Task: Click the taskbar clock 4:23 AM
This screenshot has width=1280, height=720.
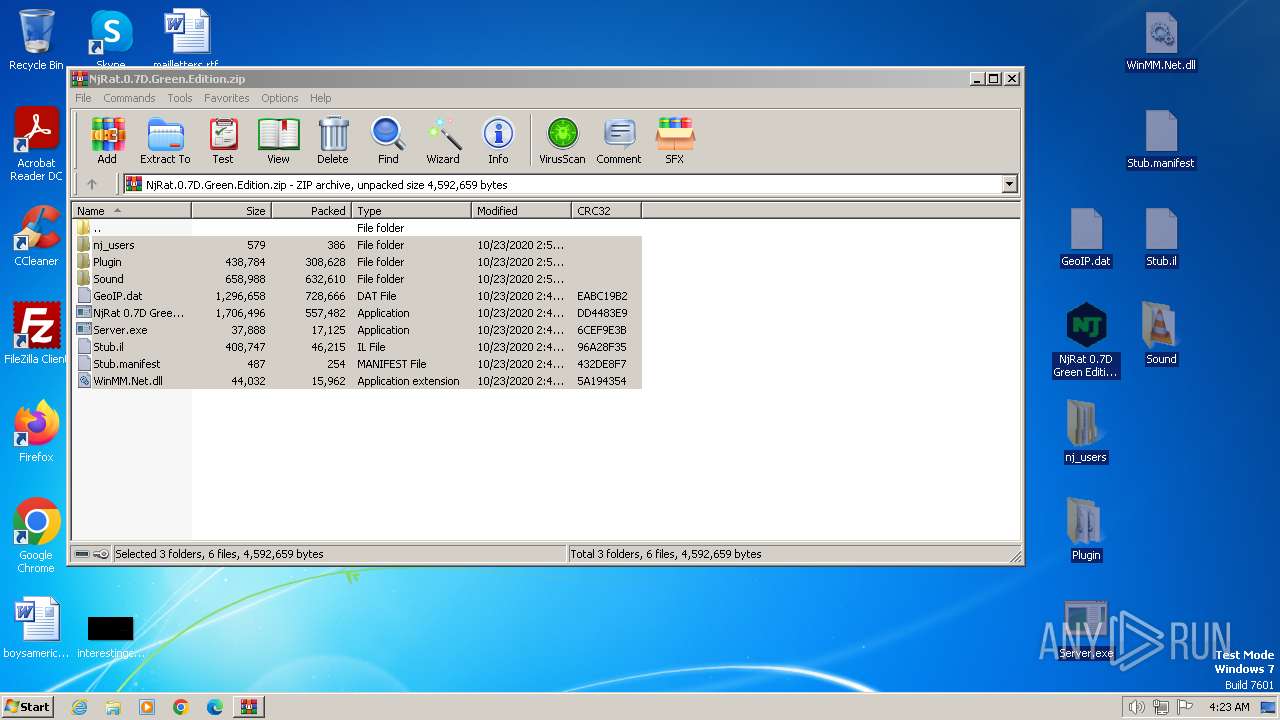Action: pos(1229,707)
